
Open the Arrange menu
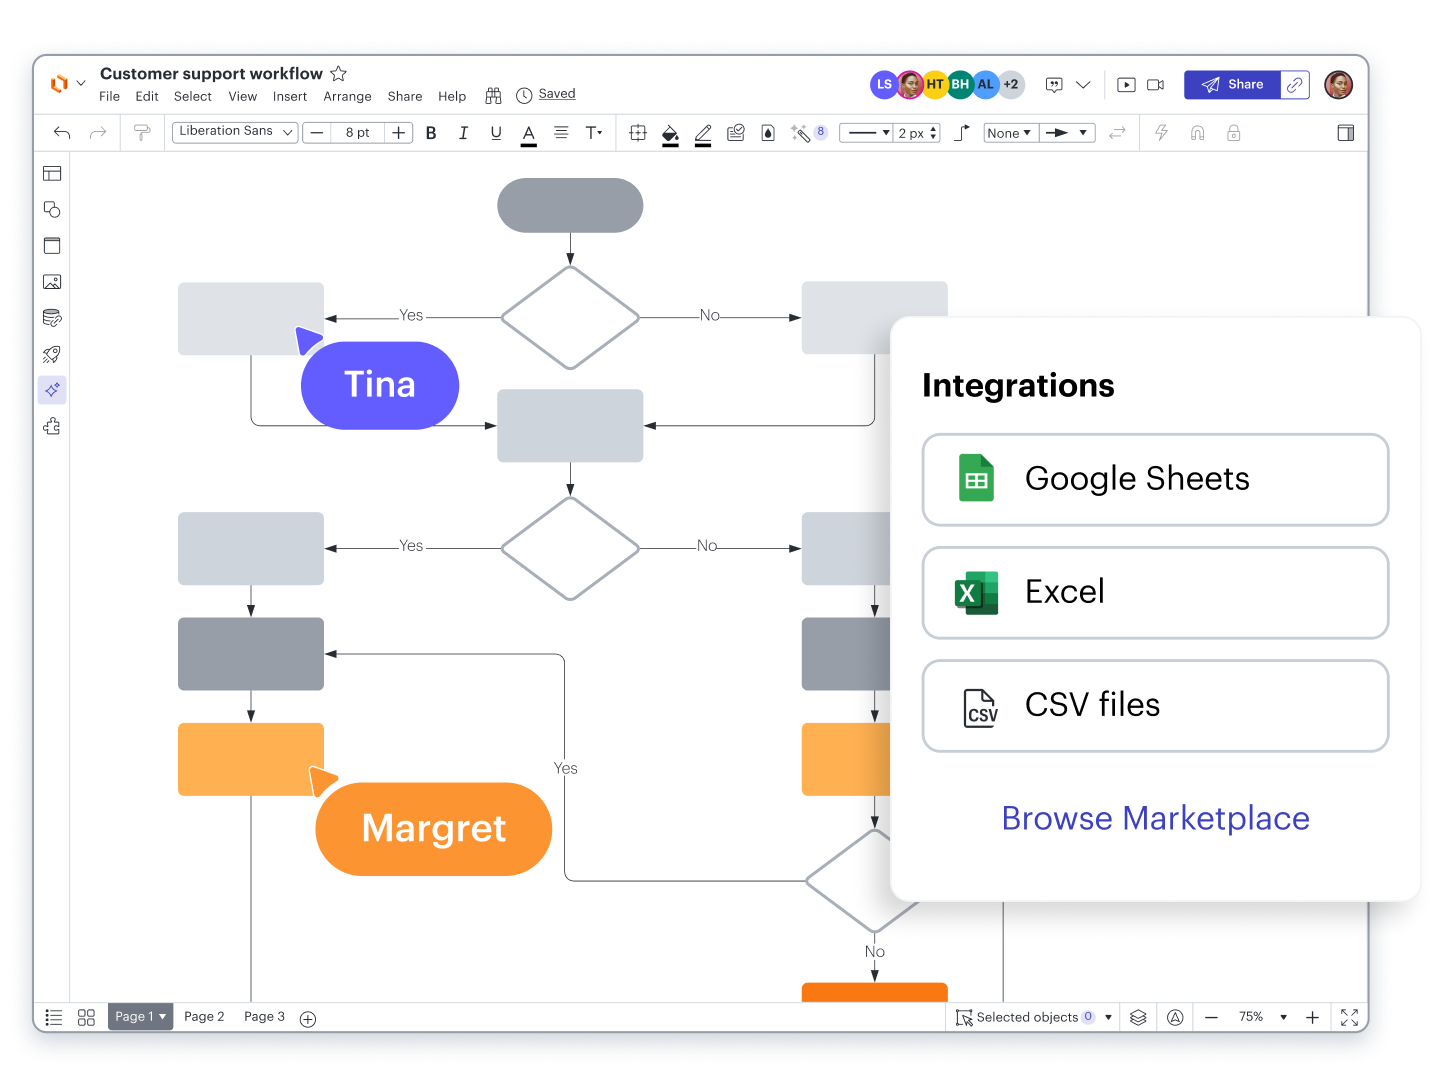click(347, 97)
